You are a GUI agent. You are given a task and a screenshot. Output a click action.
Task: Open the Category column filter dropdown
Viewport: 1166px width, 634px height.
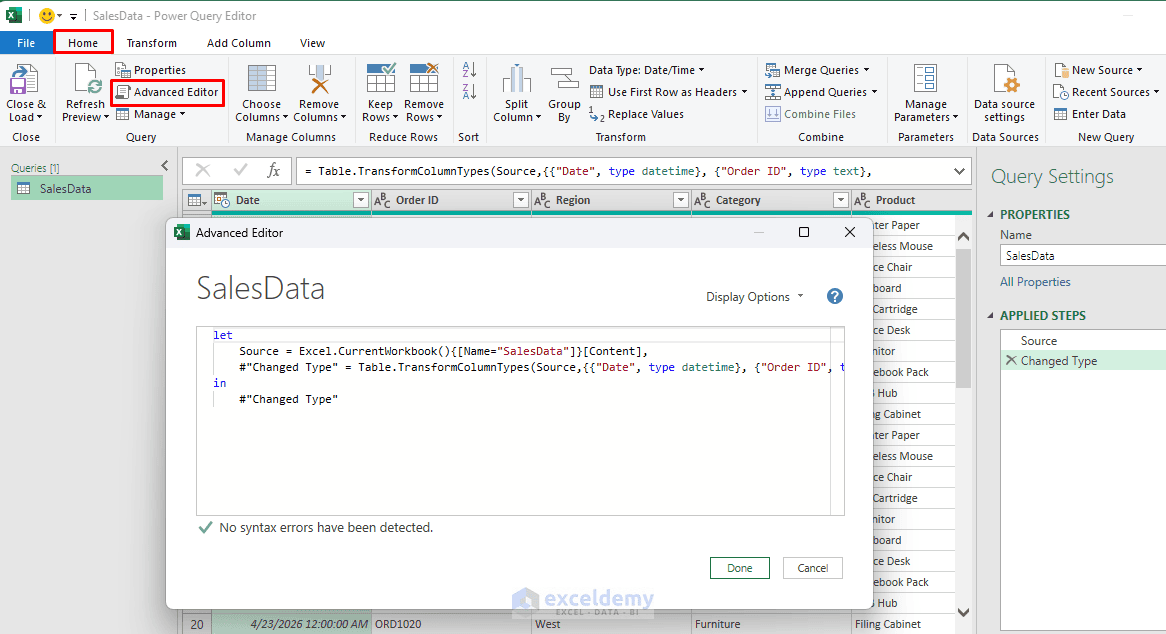pos(840,200)
